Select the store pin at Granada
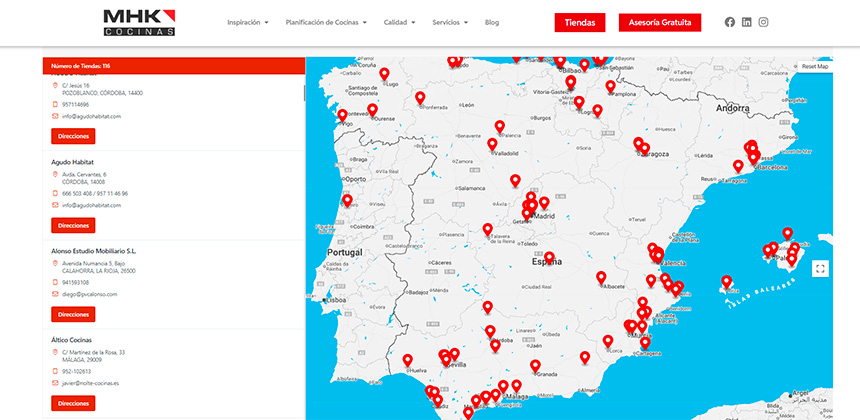 coord(535,366)
